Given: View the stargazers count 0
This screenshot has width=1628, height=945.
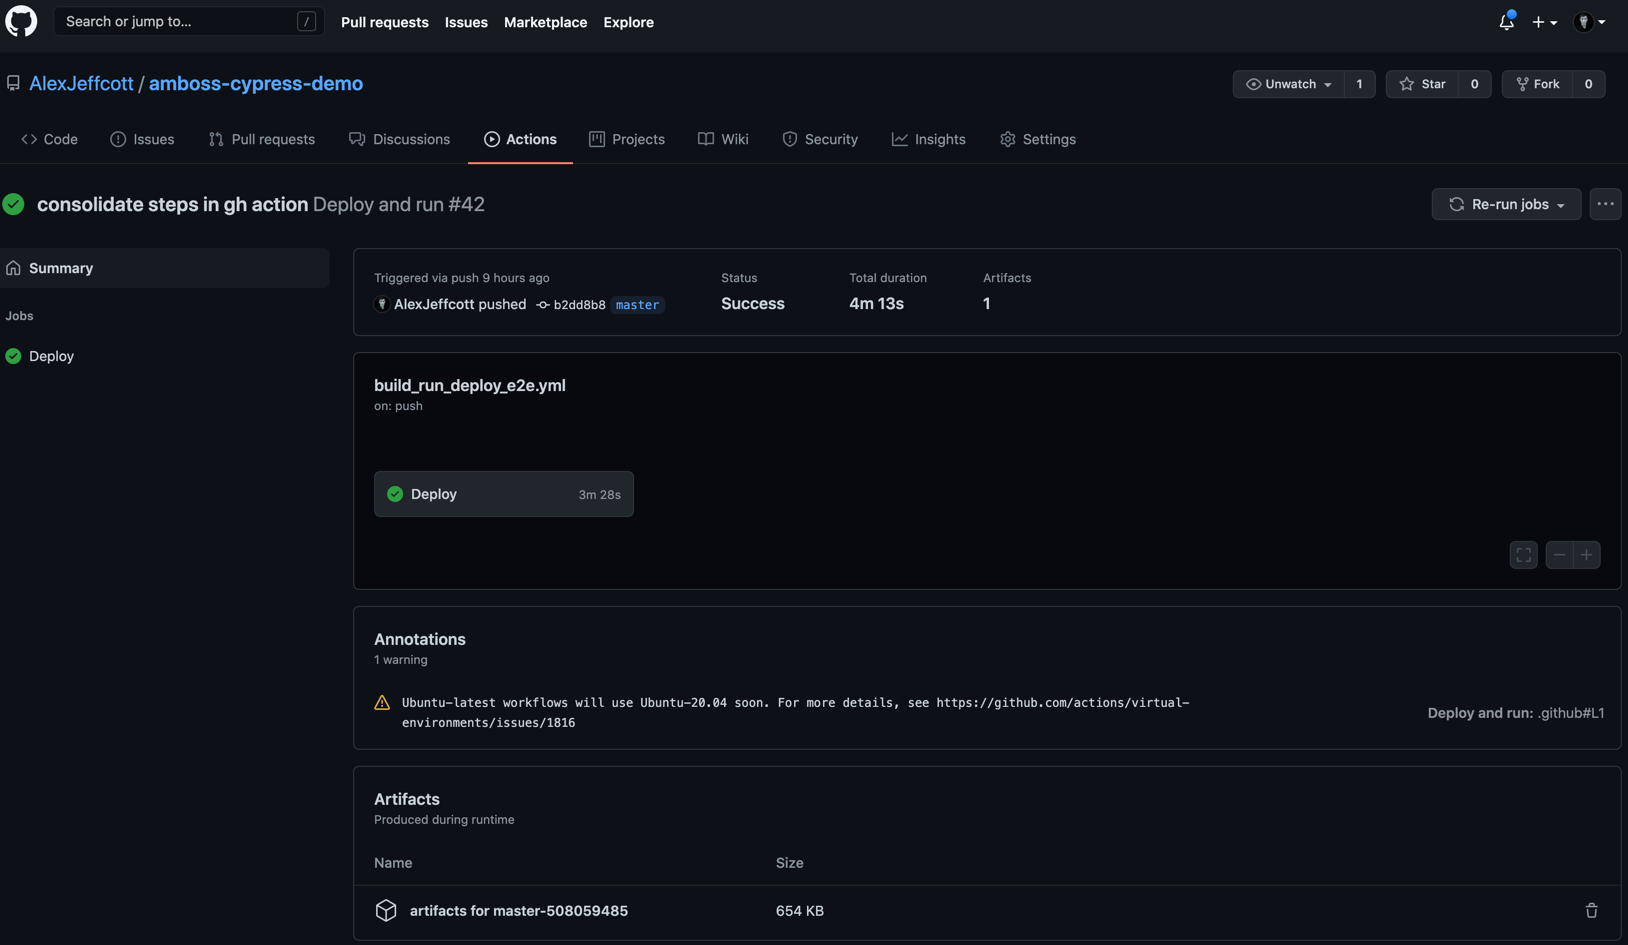Looking at the screenshot, I should point(1474,84).
